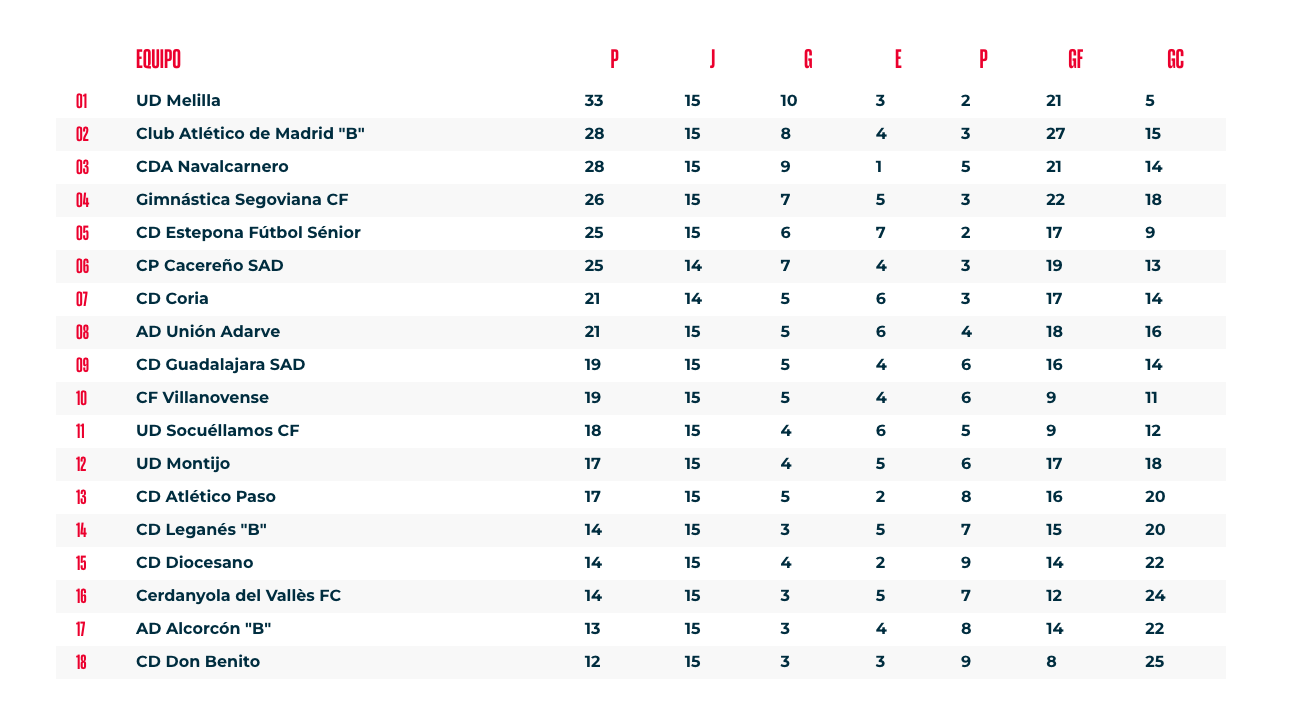Open CD Estepona Fútbol Sénior entry

click(248, 233)
